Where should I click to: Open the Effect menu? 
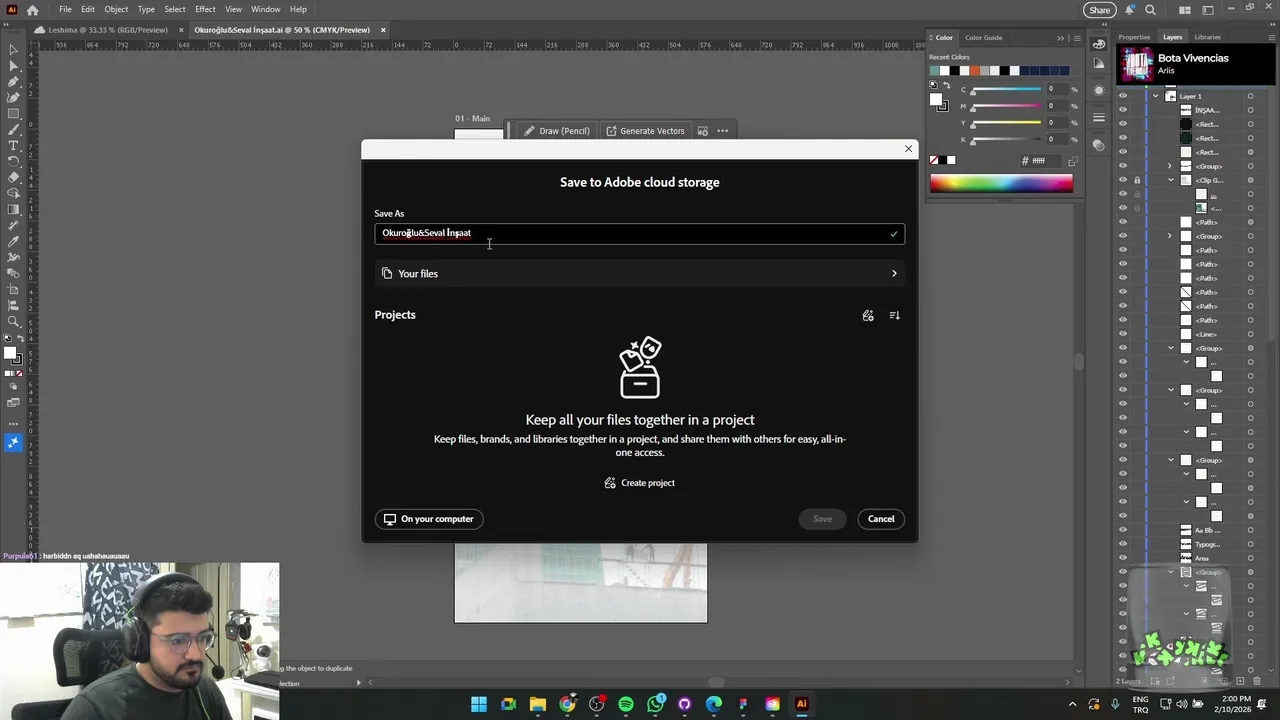tap(205, 9)
